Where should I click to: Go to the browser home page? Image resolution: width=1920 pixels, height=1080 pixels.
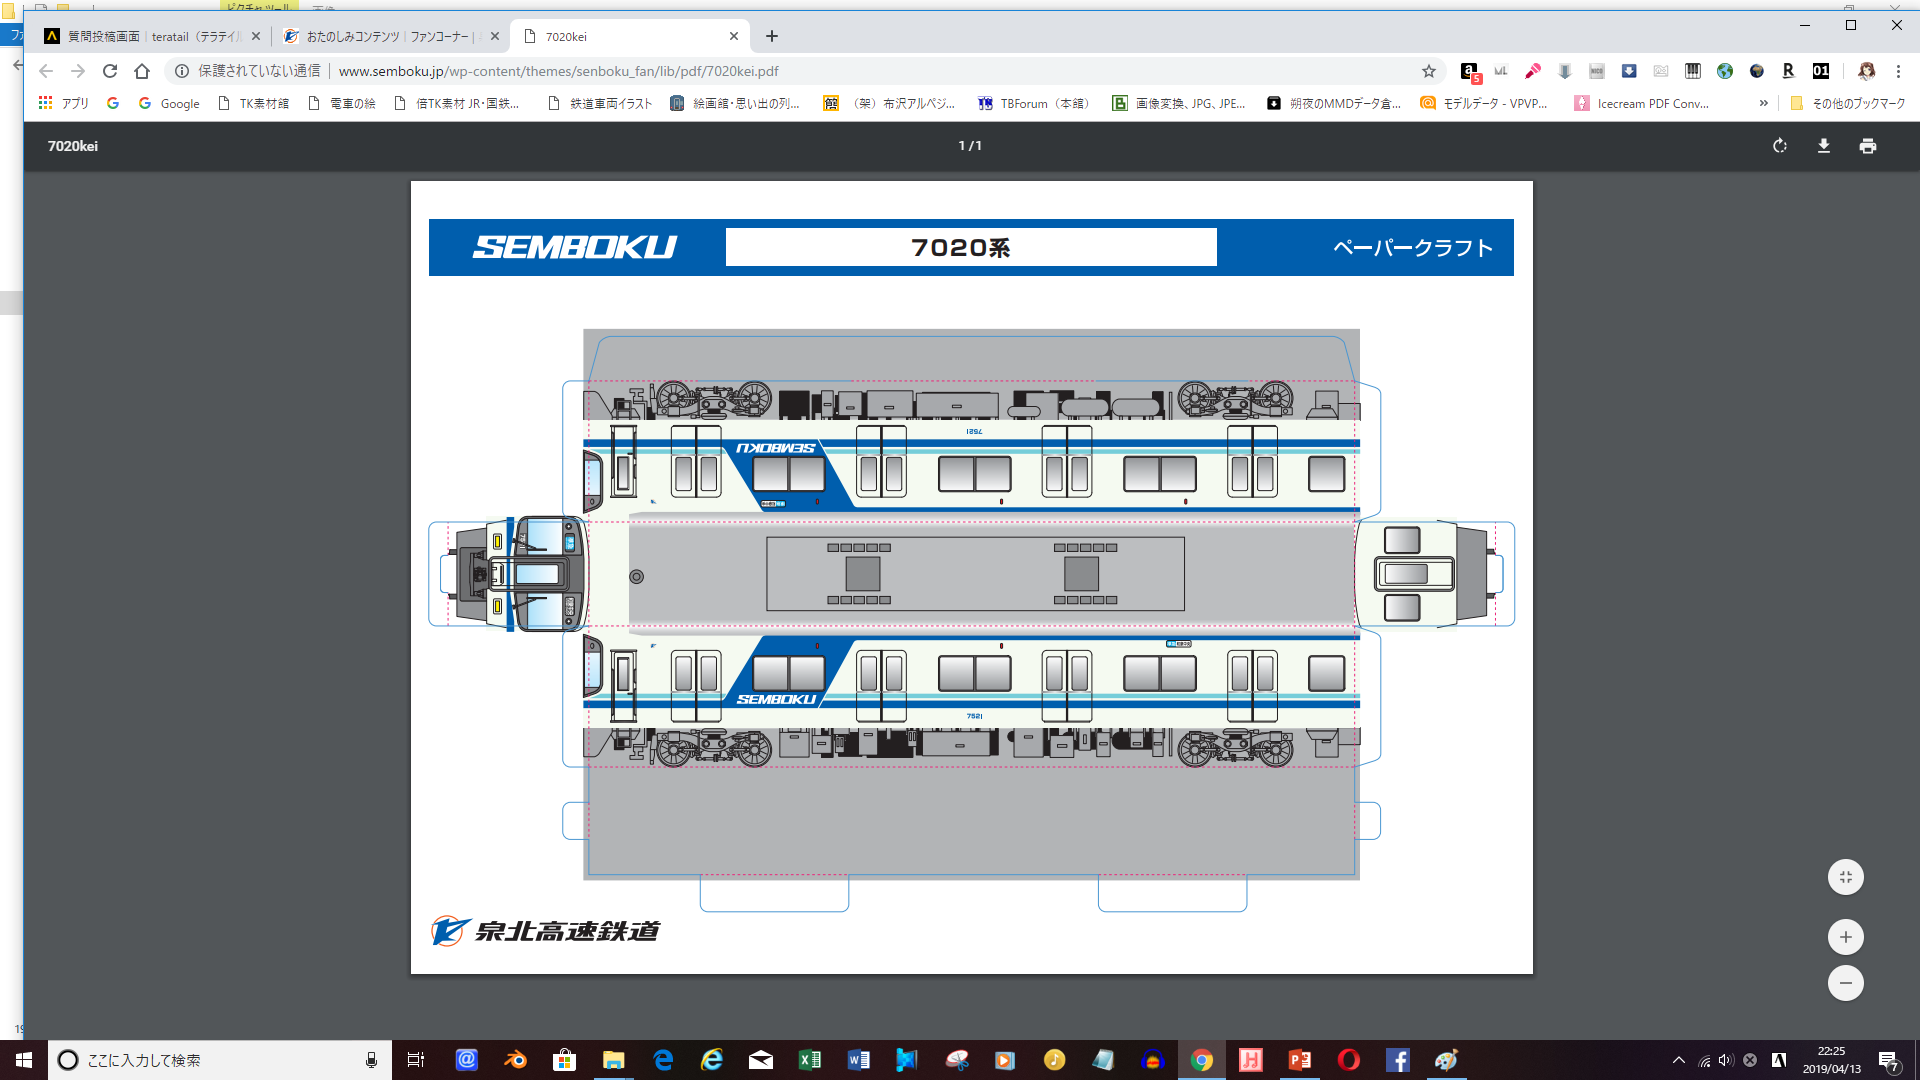(142, 71)
